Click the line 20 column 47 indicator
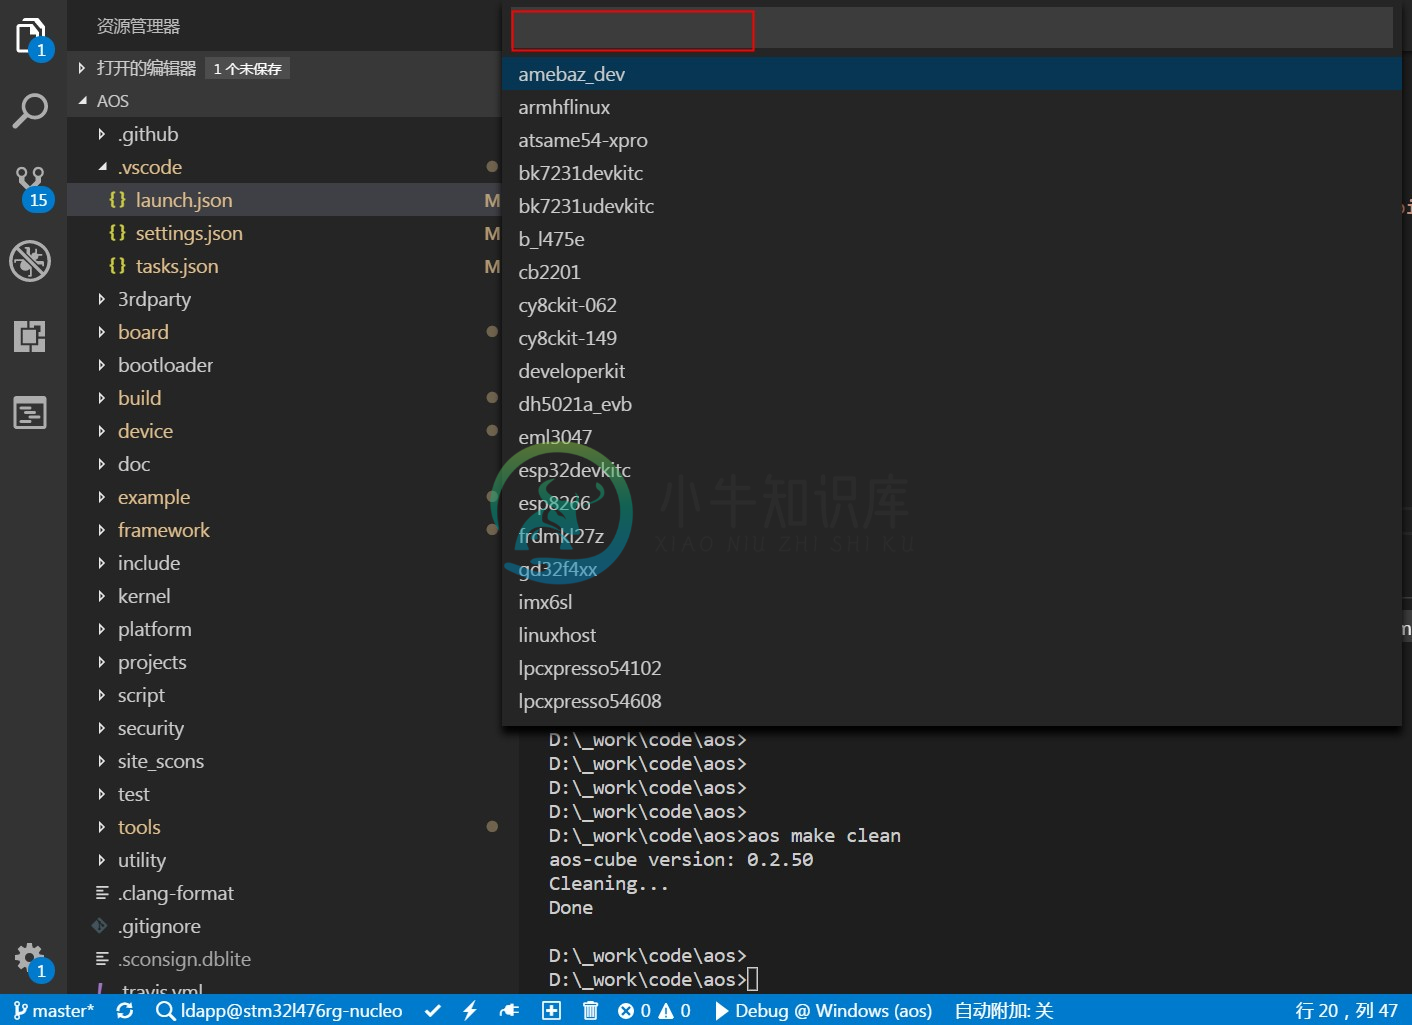Viewport: 1412px width, 1025px height. tap(1346, 1011)
